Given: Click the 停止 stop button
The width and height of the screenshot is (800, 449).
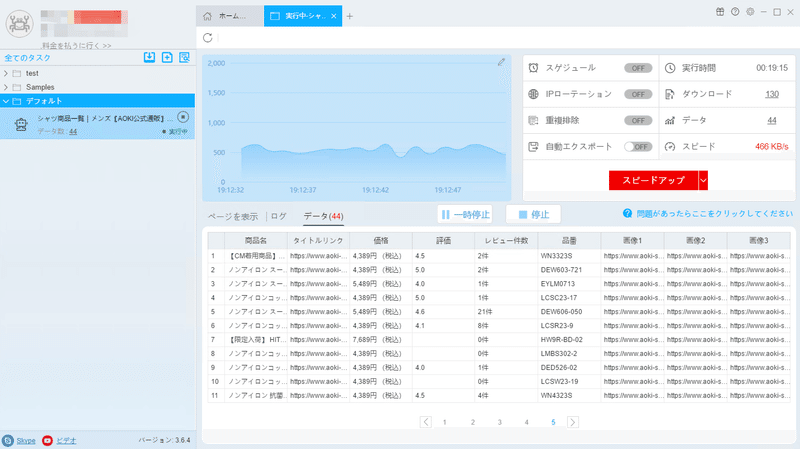Looking at the screenshot, I should (x=533, y=214).
